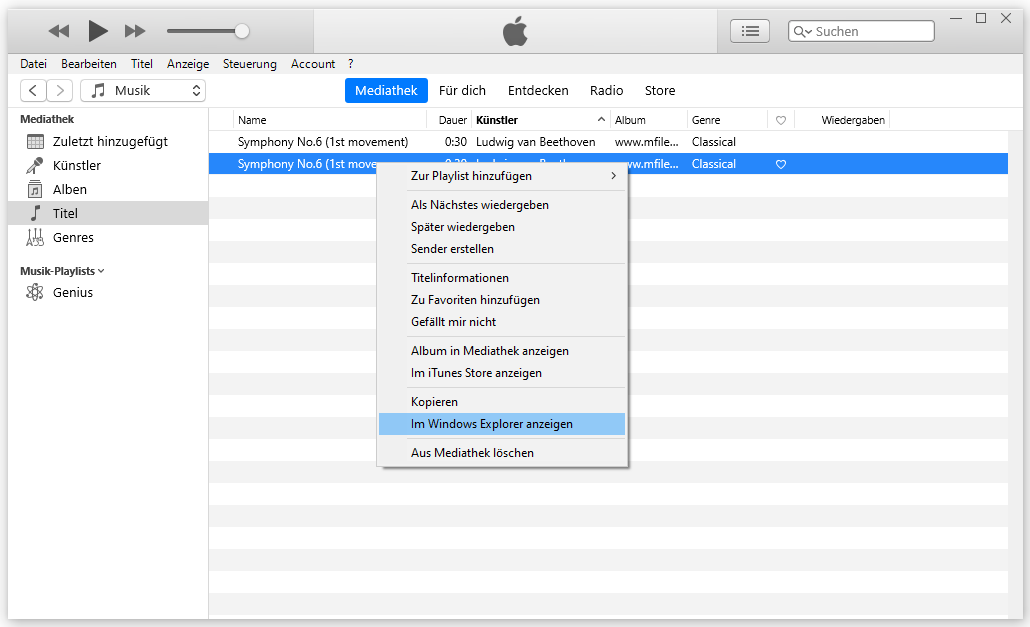
Task: Sort by the Genre column header
Action: pos(727,120)
